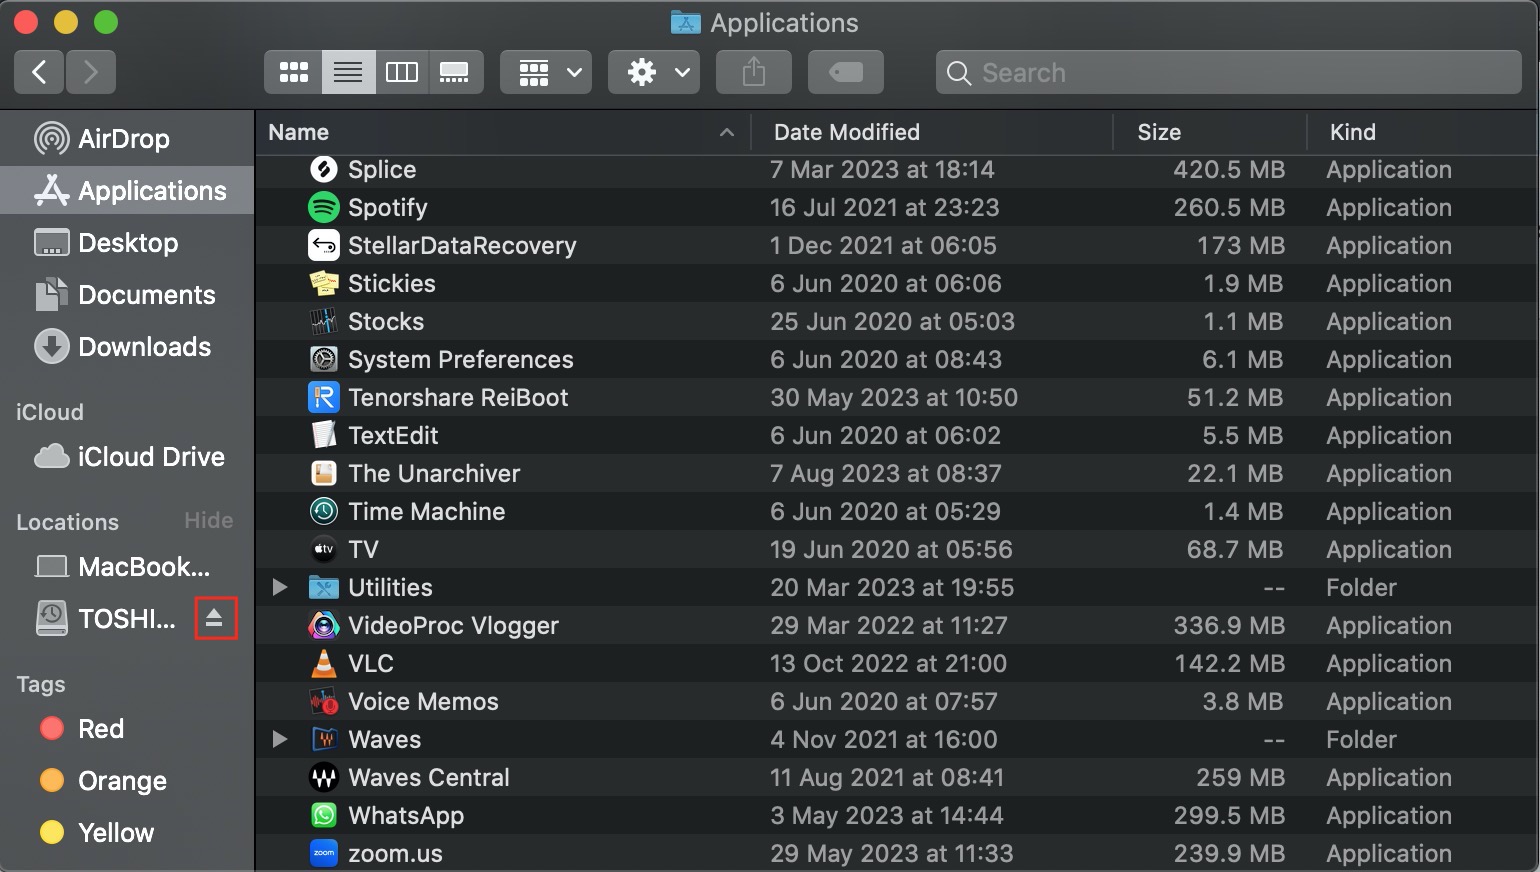
Task: Select the Waves Central app icon
Action: pos(323,777)
